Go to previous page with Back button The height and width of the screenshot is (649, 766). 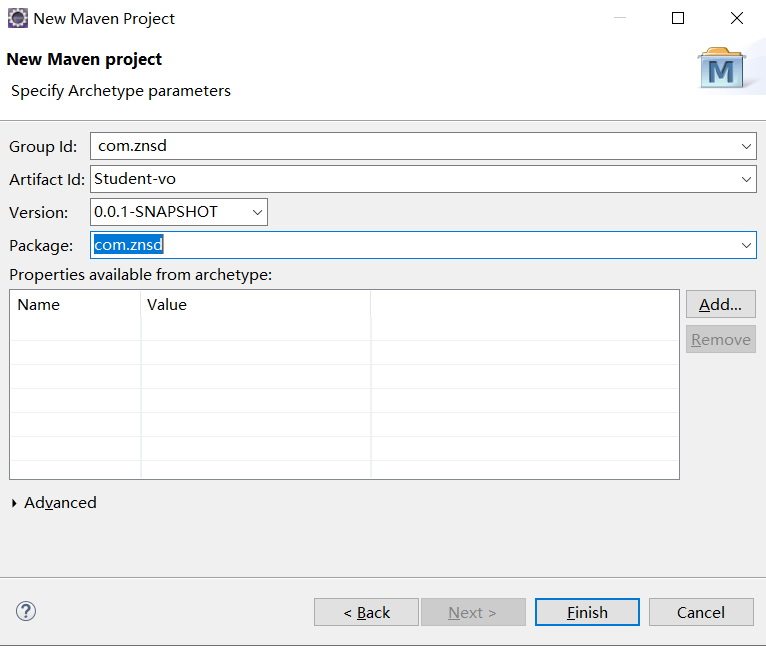click(366, 612)
